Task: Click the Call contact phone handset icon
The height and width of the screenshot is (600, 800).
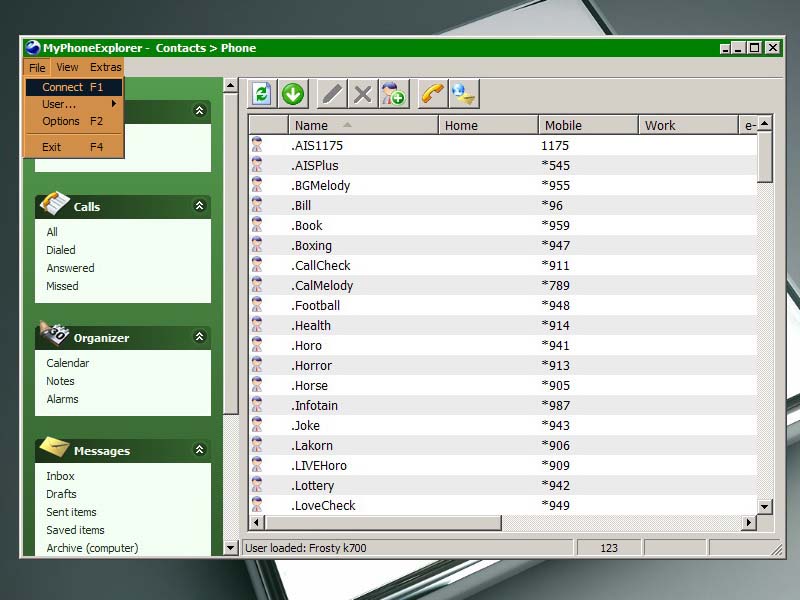Action: (x=433, y=94)
